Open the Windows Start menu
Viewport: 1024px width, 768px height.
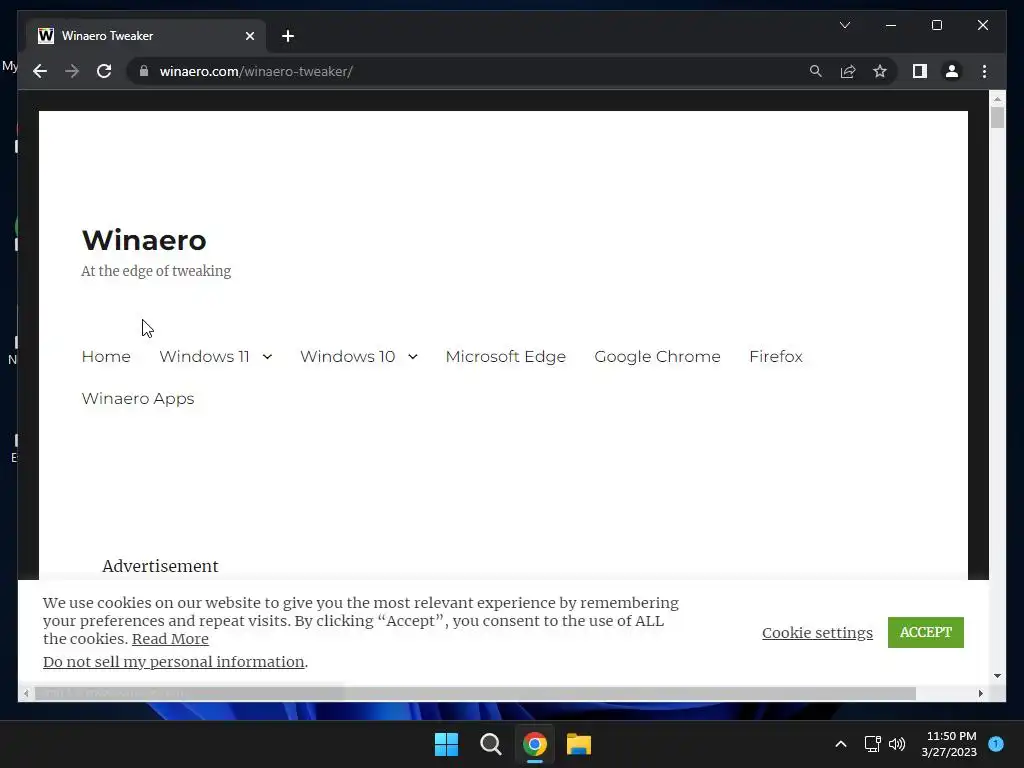[447, 744]
